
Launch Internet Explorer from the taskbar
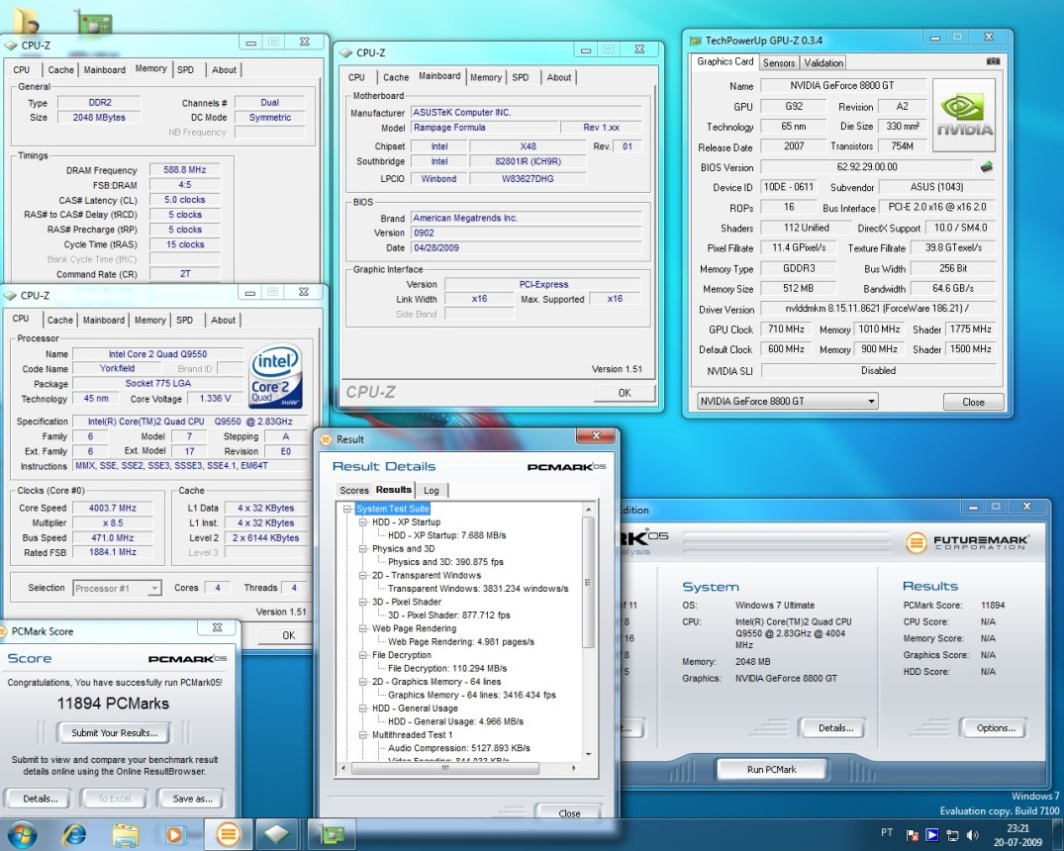(x=73, y=834)
